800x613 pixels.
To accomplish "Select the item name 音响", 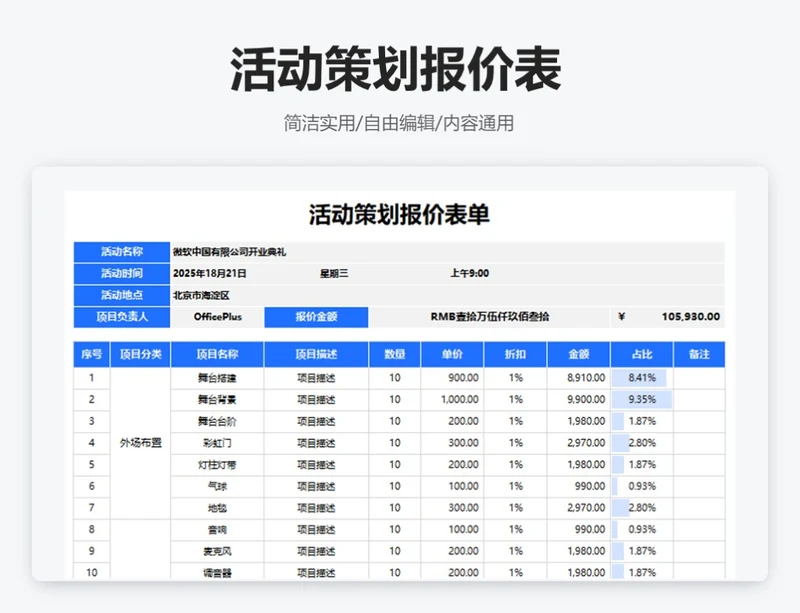I will pos(217,530).
